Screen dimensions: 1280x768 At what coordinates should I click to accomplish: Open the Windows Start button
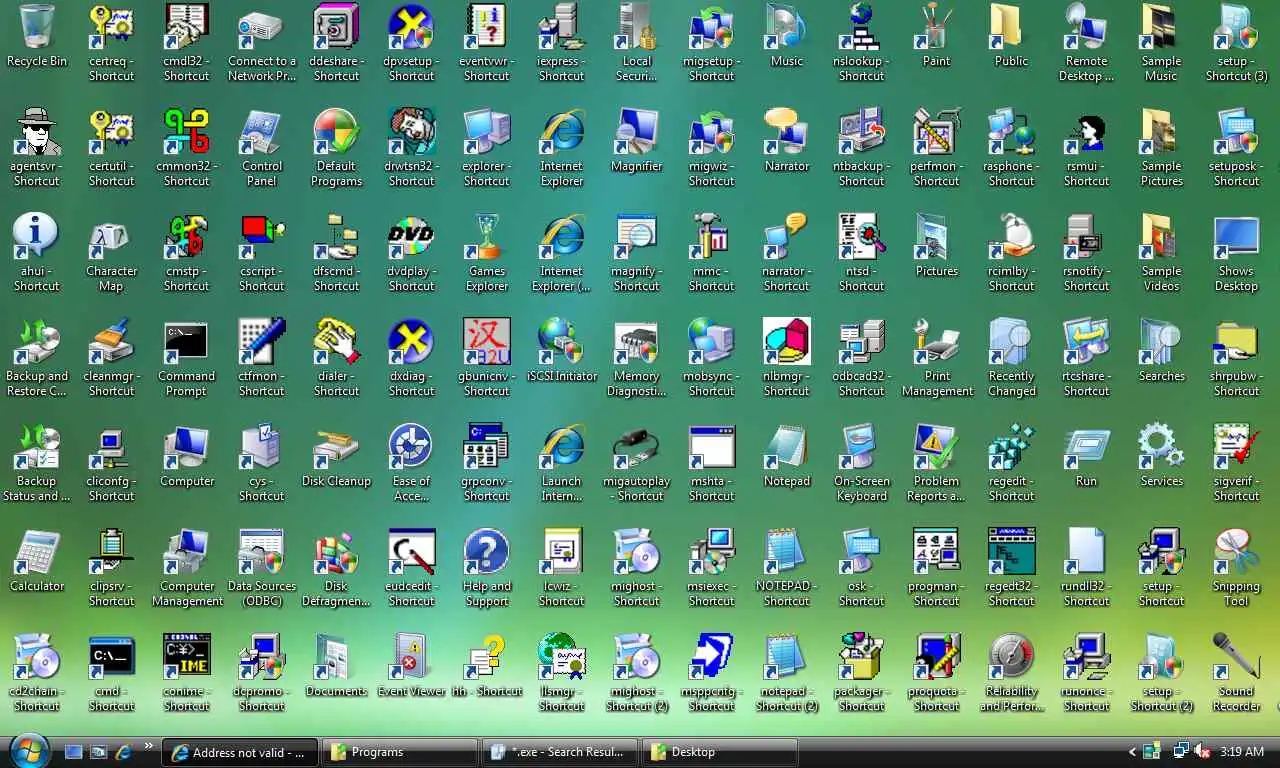(x=28, y=751)
